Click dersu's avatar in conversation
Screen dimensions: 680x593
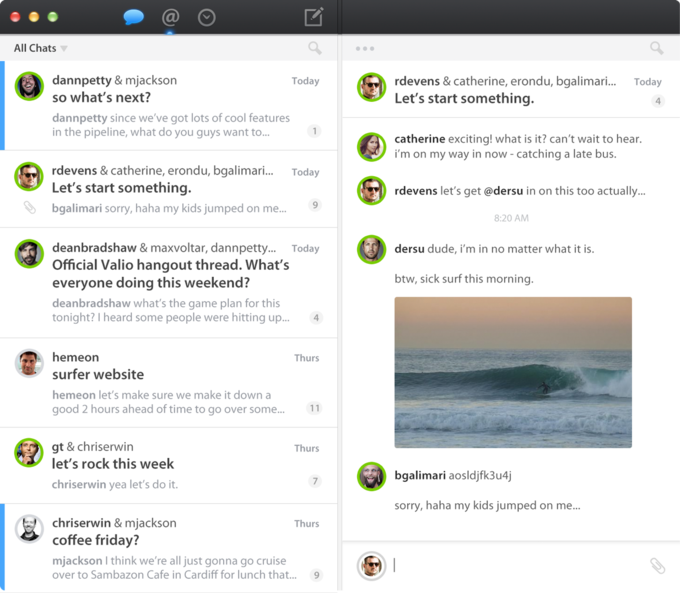point(372,249)
